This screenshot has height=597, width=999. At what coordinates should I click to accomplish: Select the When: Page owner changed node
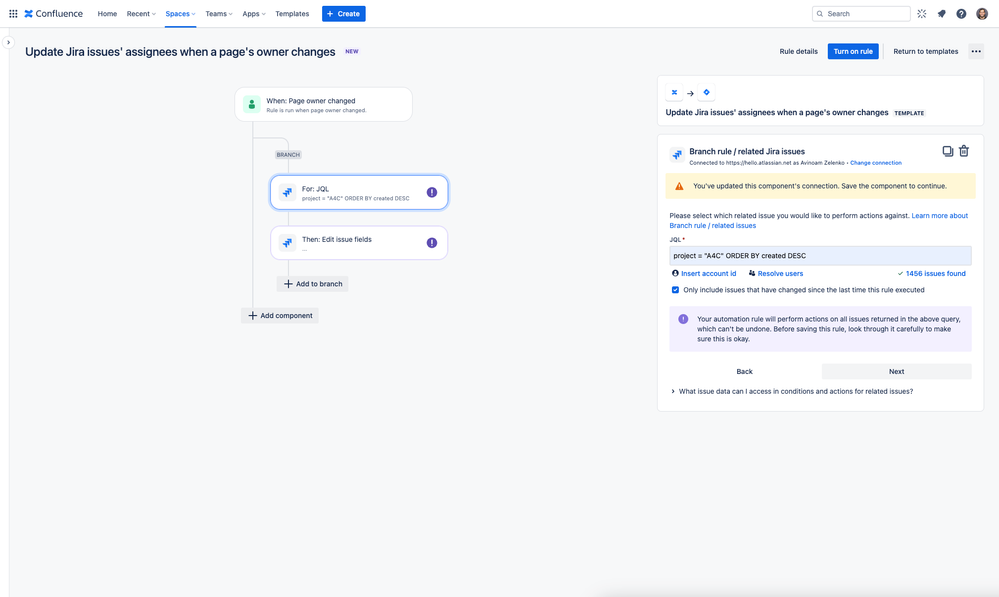point(324,104)
